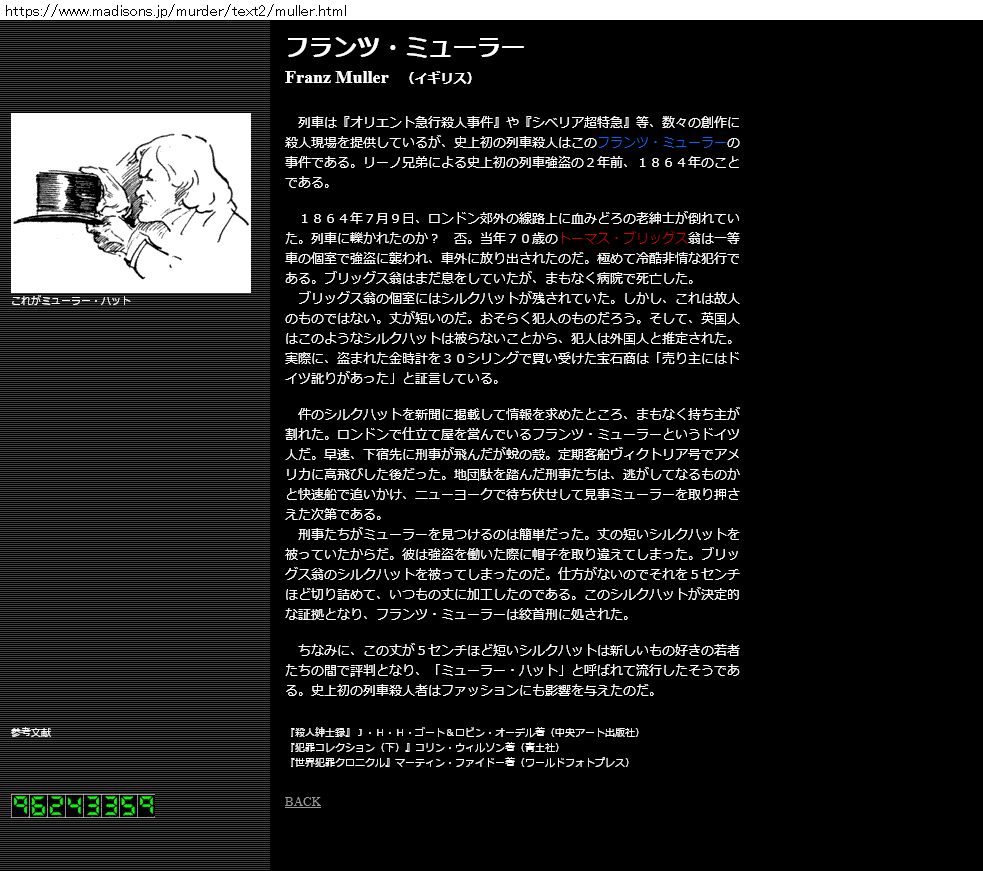Click the BACK link
Viewport: 983px width, 871px height.
[303, 802]
